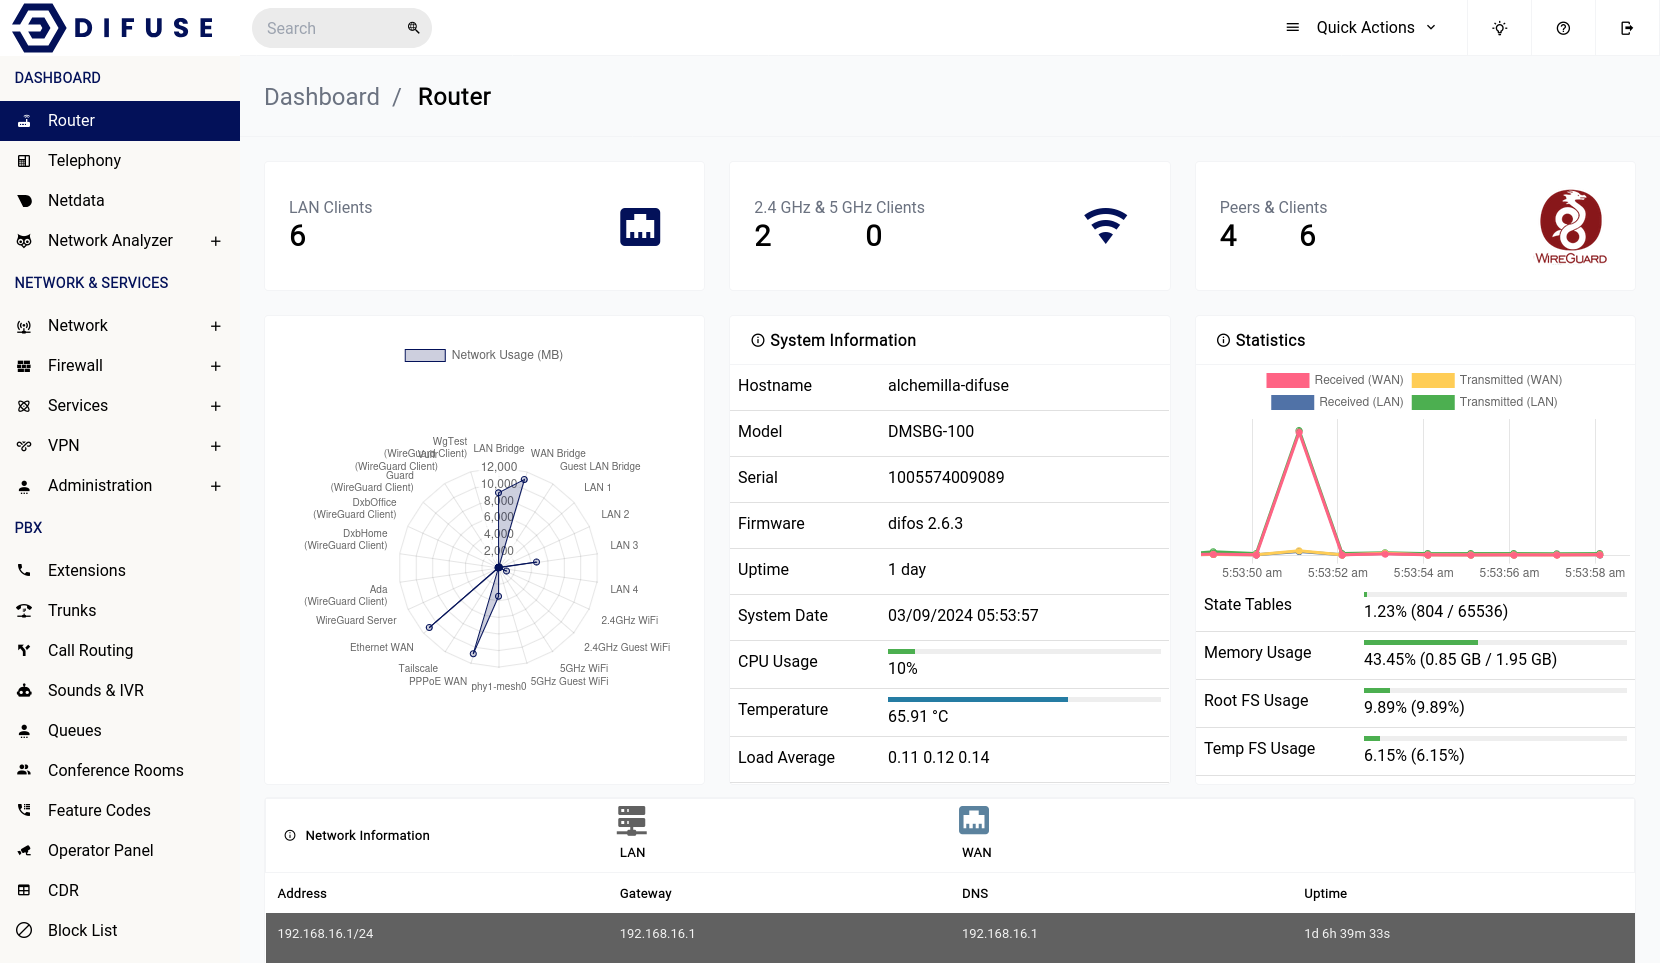Click the Temperature progress bar
Viewport: 1660px width, 963px height.
tap(1024, 700)
